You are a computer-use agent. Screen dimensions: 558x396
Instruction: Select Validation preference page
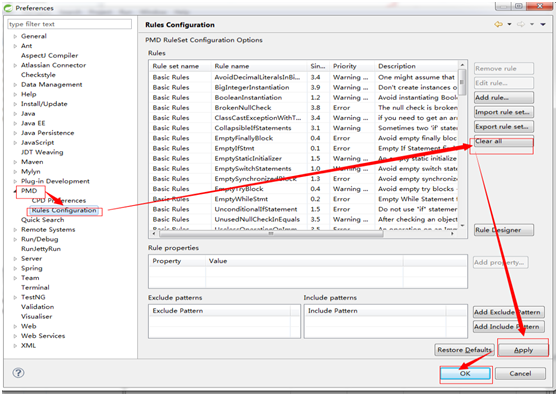(37, 307)
